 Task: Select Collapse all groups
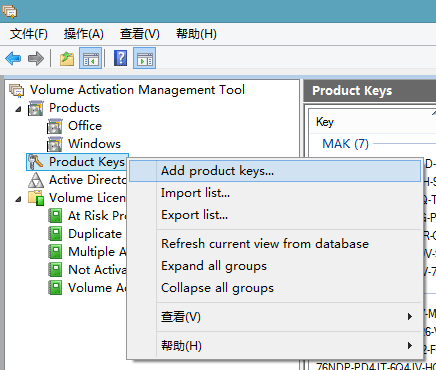275,288
